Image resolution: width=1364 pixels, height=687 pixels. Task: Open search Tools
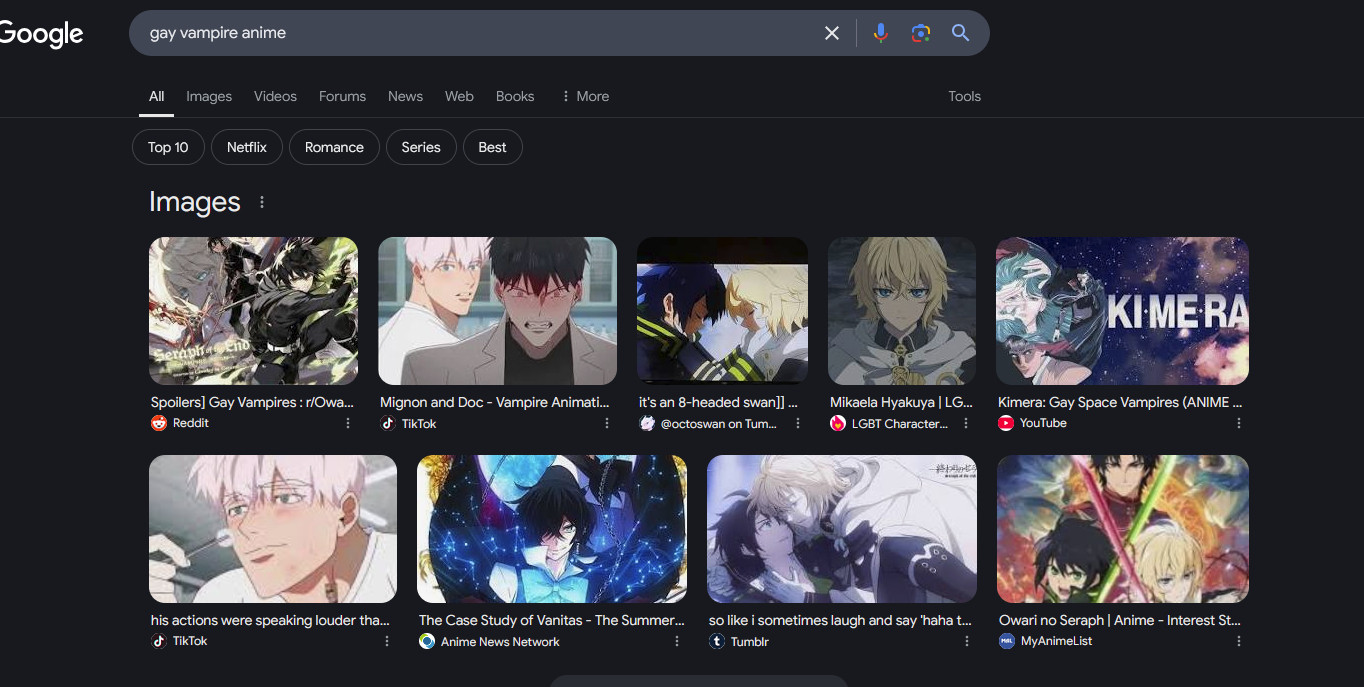pos(964,96)
